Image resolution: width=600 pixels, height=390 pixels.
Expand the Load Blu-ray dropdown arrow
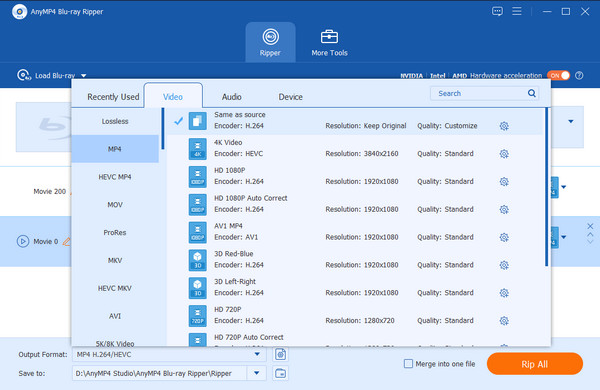click(x=83, y=75)
